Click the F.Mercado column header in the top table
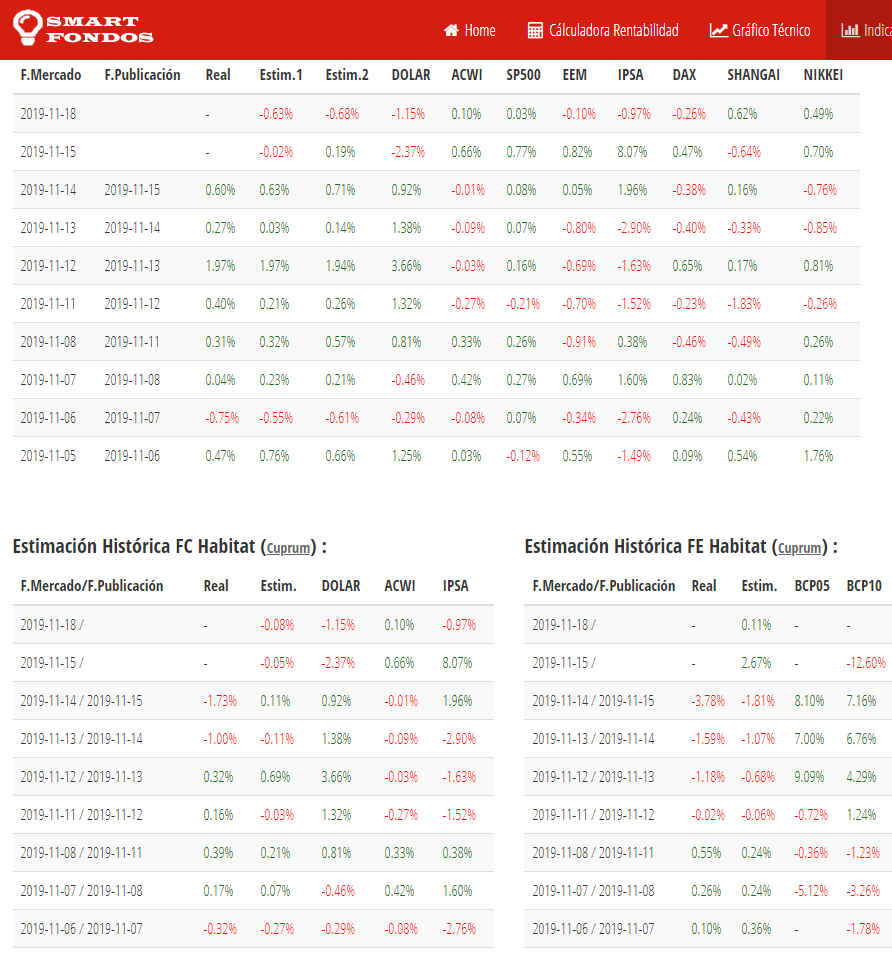 (x=51, y=75)
